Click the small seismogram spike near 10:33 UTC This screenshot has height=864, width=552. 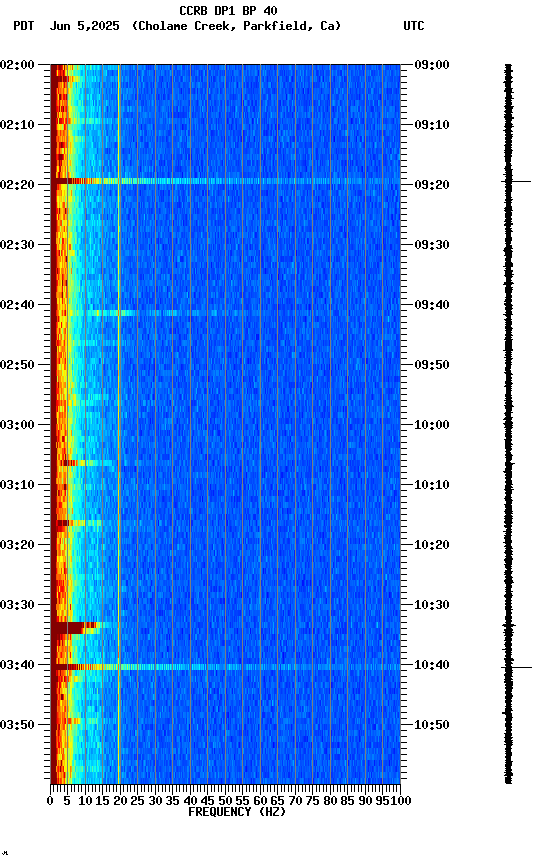tap(508, 625)
